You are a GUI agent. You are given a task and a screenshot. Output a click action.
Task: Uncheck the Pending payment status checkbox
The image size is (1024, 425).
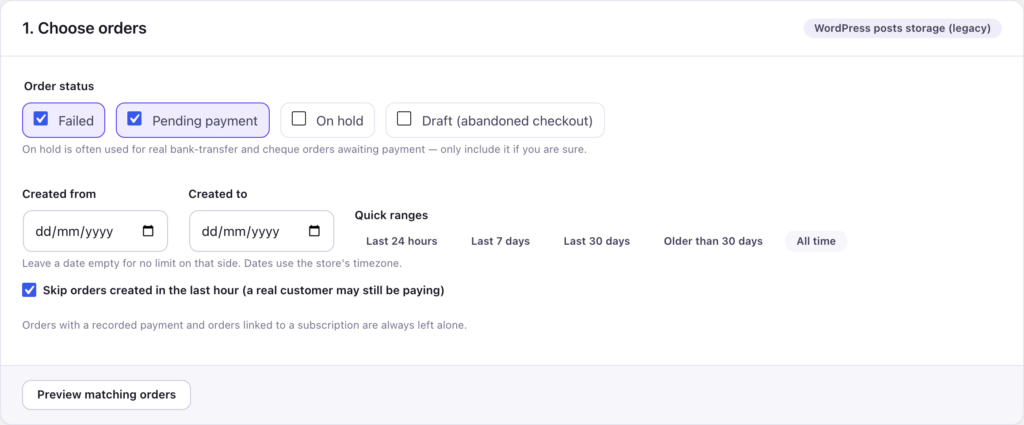tap(135, 119)
